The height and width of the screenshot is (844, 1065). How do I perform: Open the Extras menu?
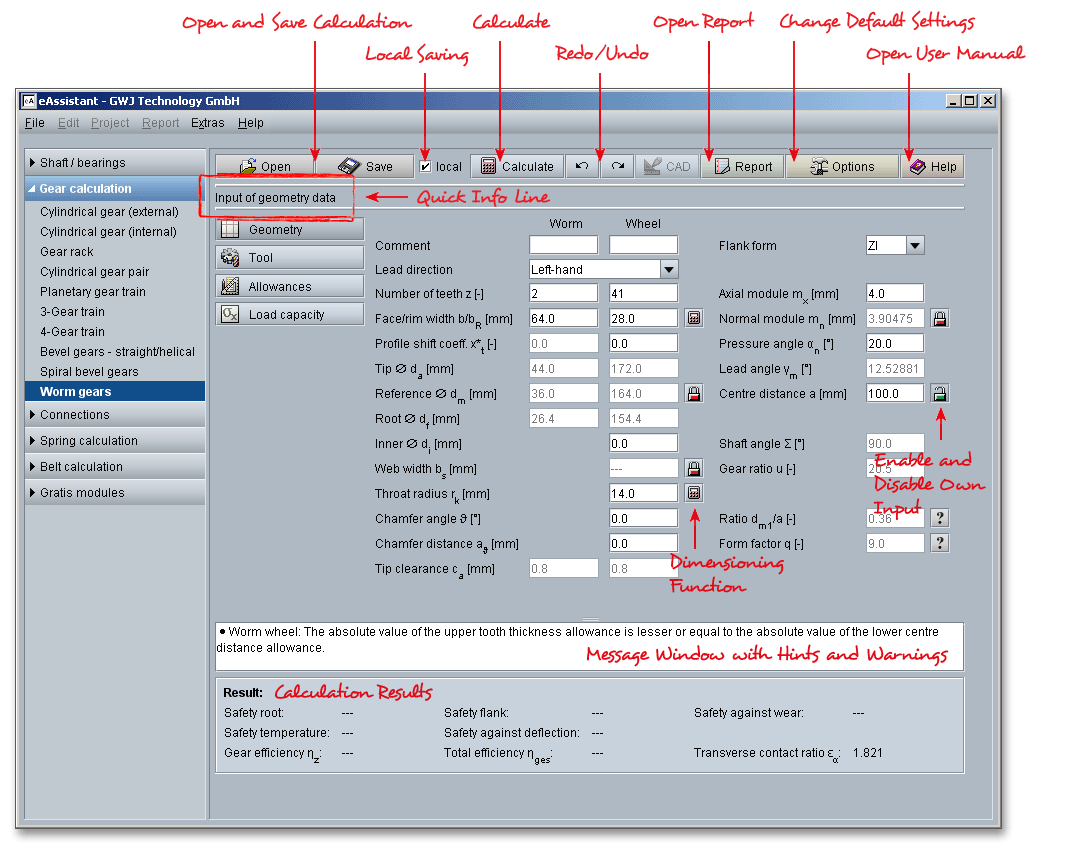208,123
